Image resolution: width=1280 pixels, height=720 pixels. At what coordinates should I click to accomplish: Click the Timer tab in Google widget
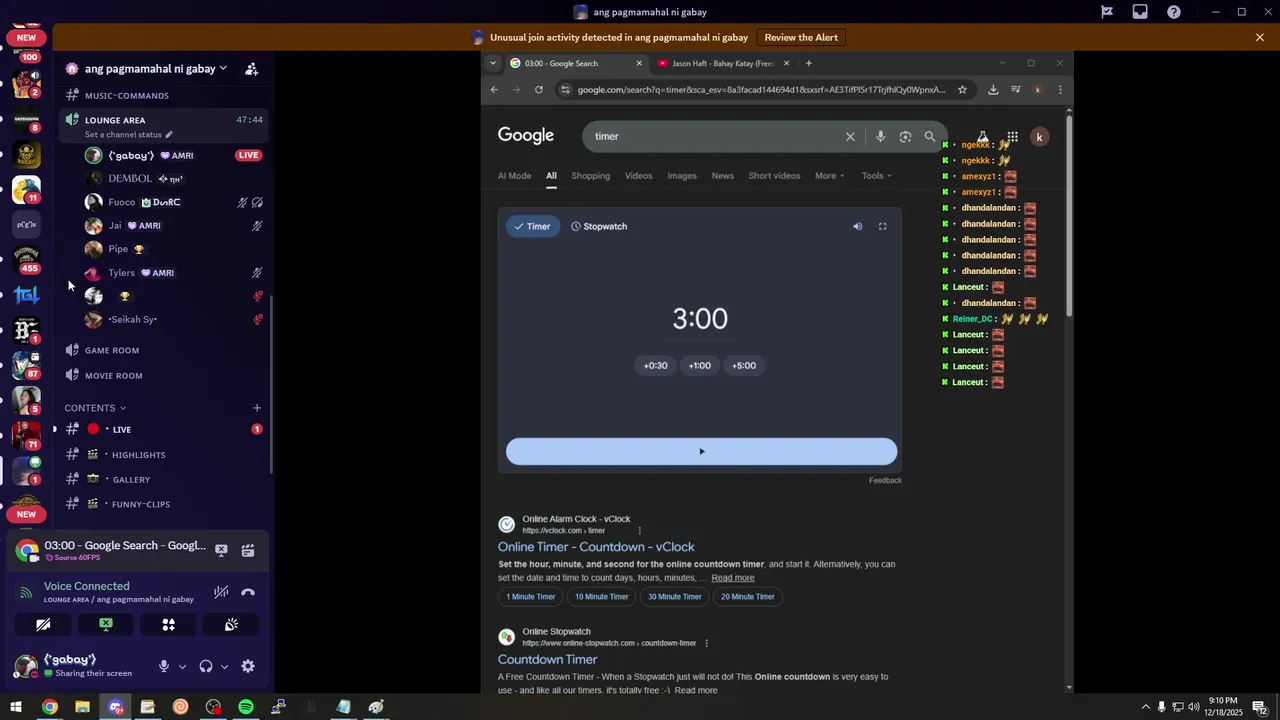[532, 226]
